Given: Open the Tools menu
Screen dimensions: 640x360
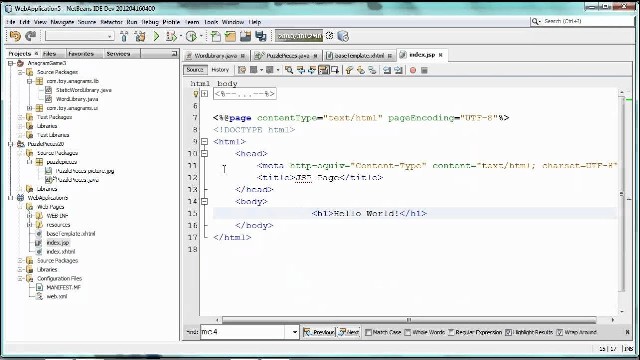Looking at the screenshot, I should click(211, 22).
